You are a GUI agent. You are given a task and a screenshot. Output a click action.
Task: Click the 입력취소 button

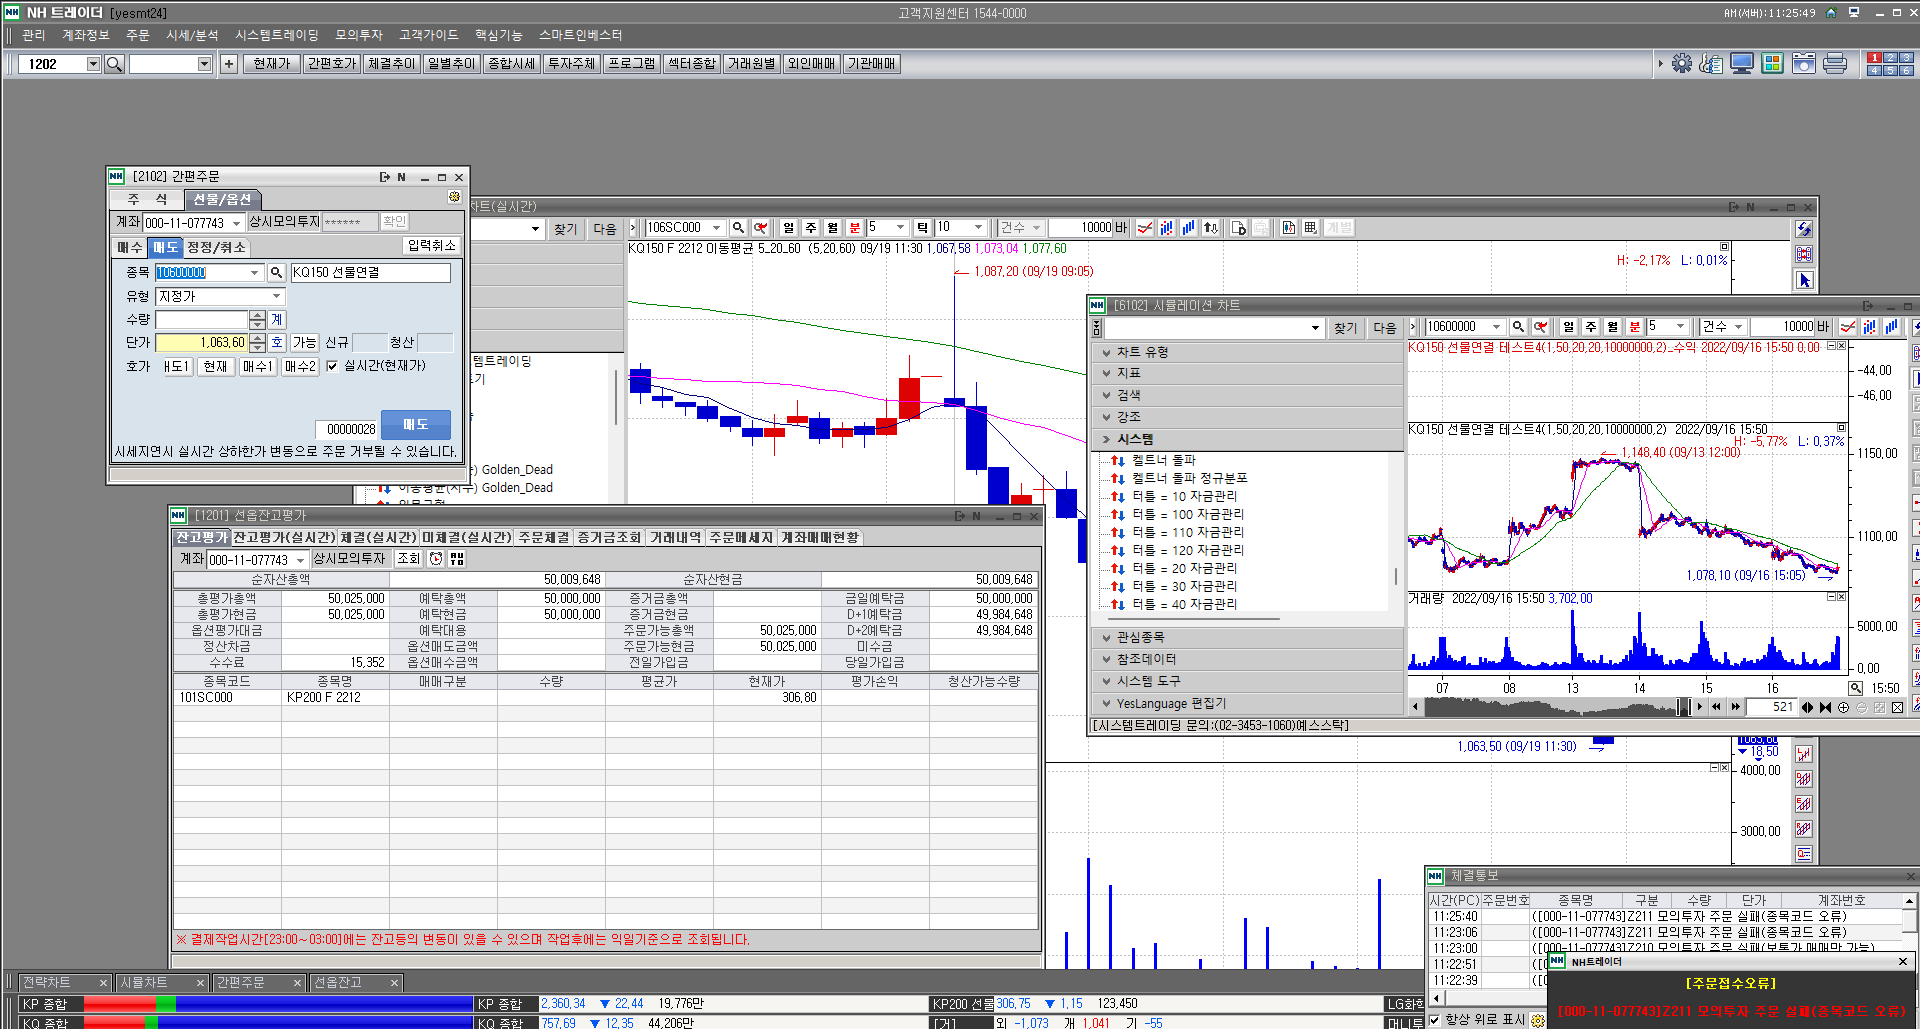coord(431,246)
